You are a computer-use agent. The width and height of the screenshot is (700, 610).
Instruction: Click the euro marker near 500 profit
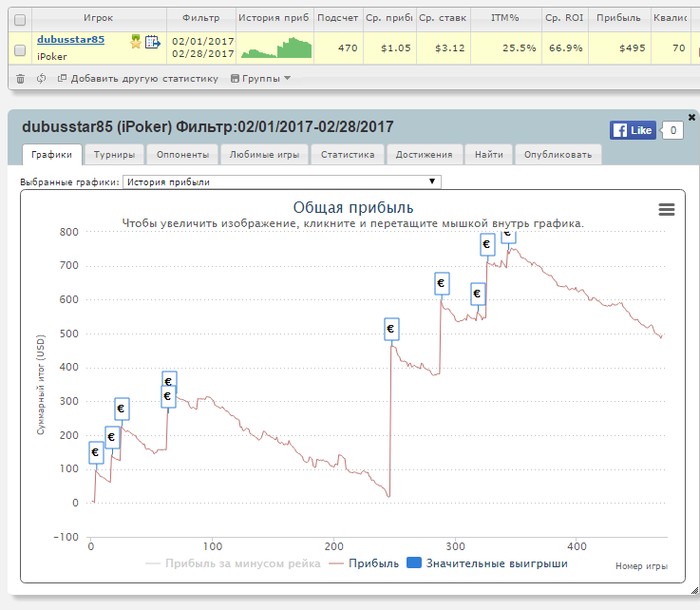tap(392, 329)
